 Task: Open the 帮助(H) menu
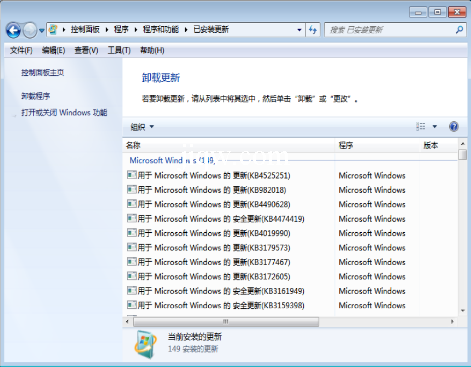(x=152, y=50)
